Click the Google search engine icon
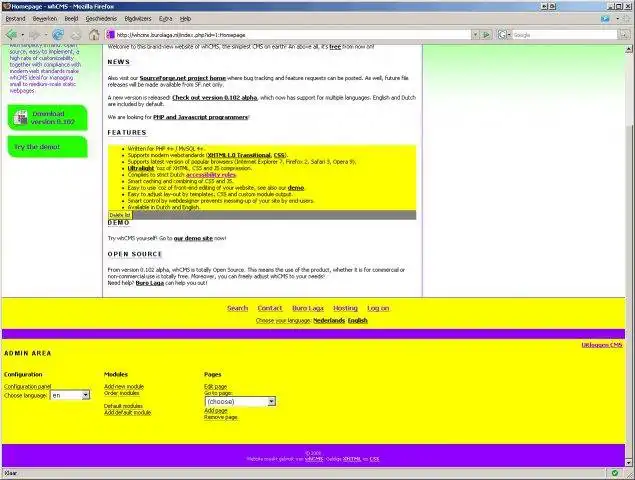This screenshot has height=480, width=635. tap(502, 35)
